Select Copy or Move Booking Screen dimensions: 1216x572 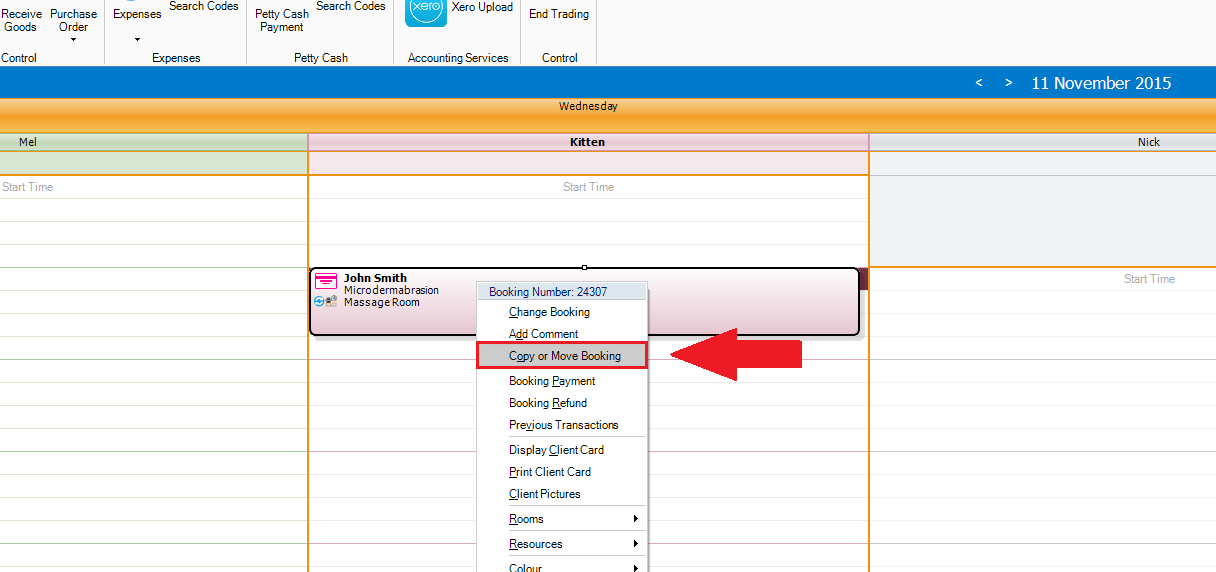[564, 356]
